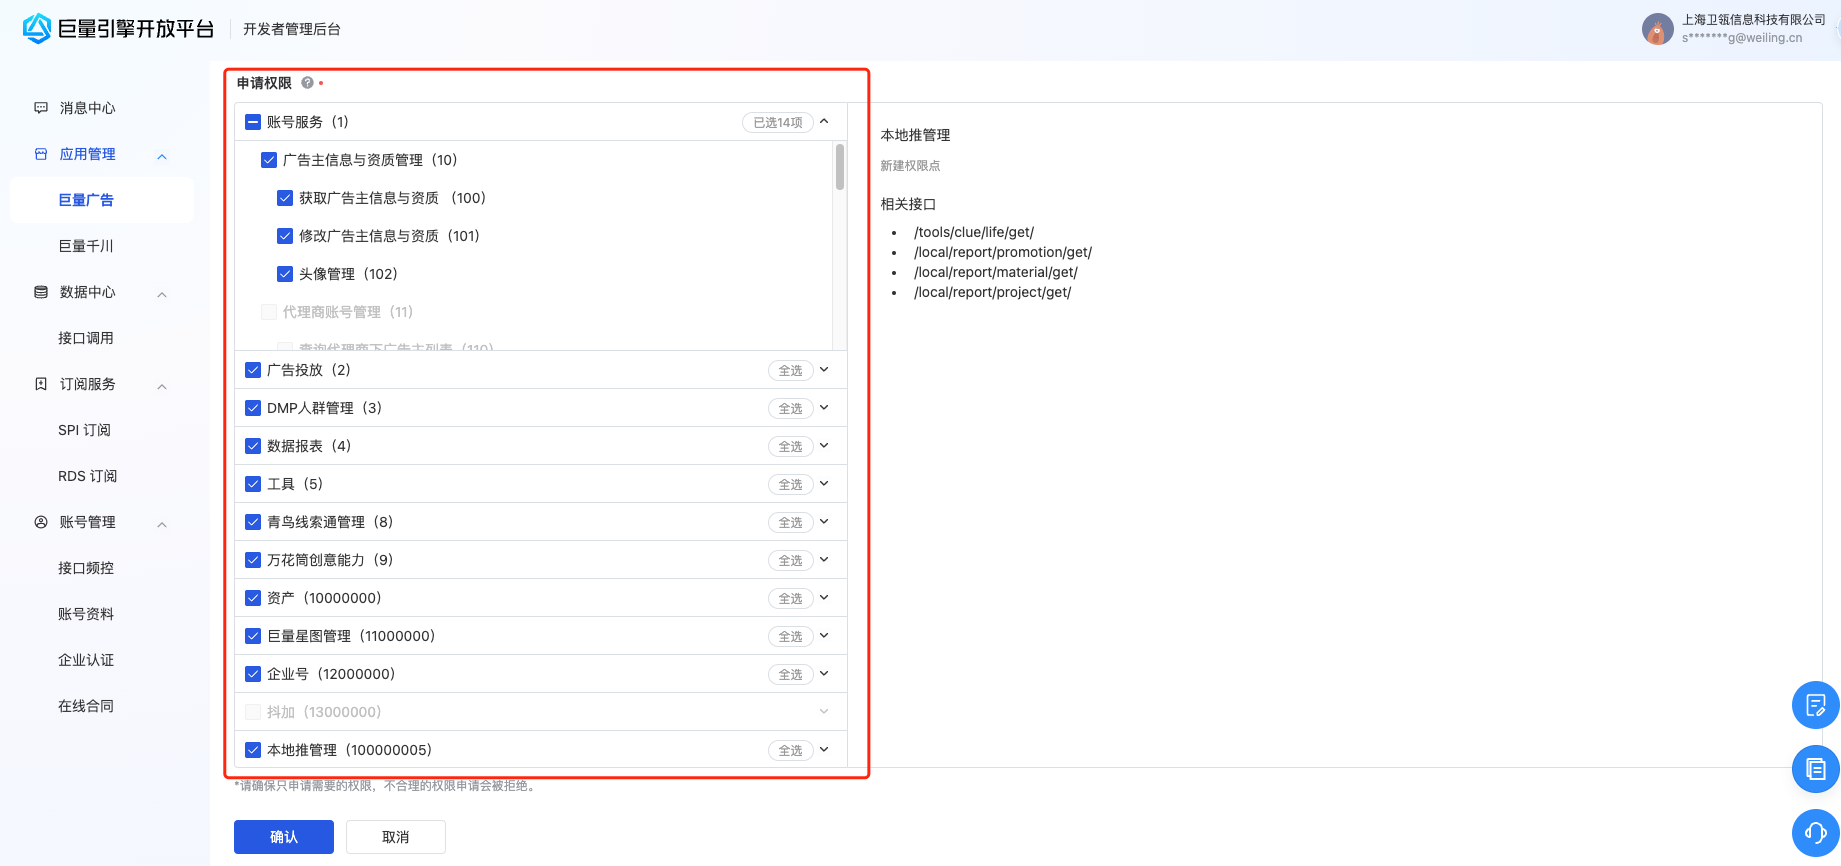
Task: Uncheck the 广告投放 (2) checkbox
Action: click(x=253, y=370)
